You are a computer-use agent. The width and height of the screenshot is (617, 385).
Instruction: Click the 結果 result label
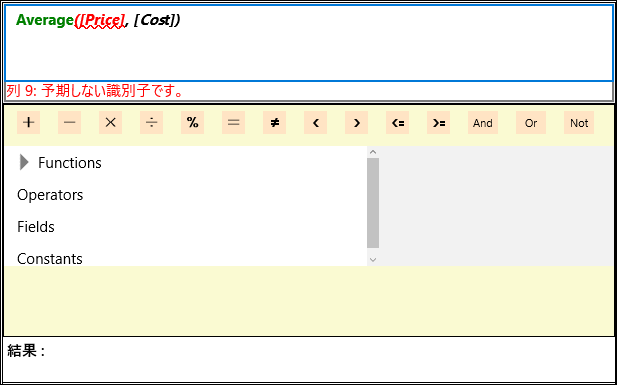click(26, 350)
